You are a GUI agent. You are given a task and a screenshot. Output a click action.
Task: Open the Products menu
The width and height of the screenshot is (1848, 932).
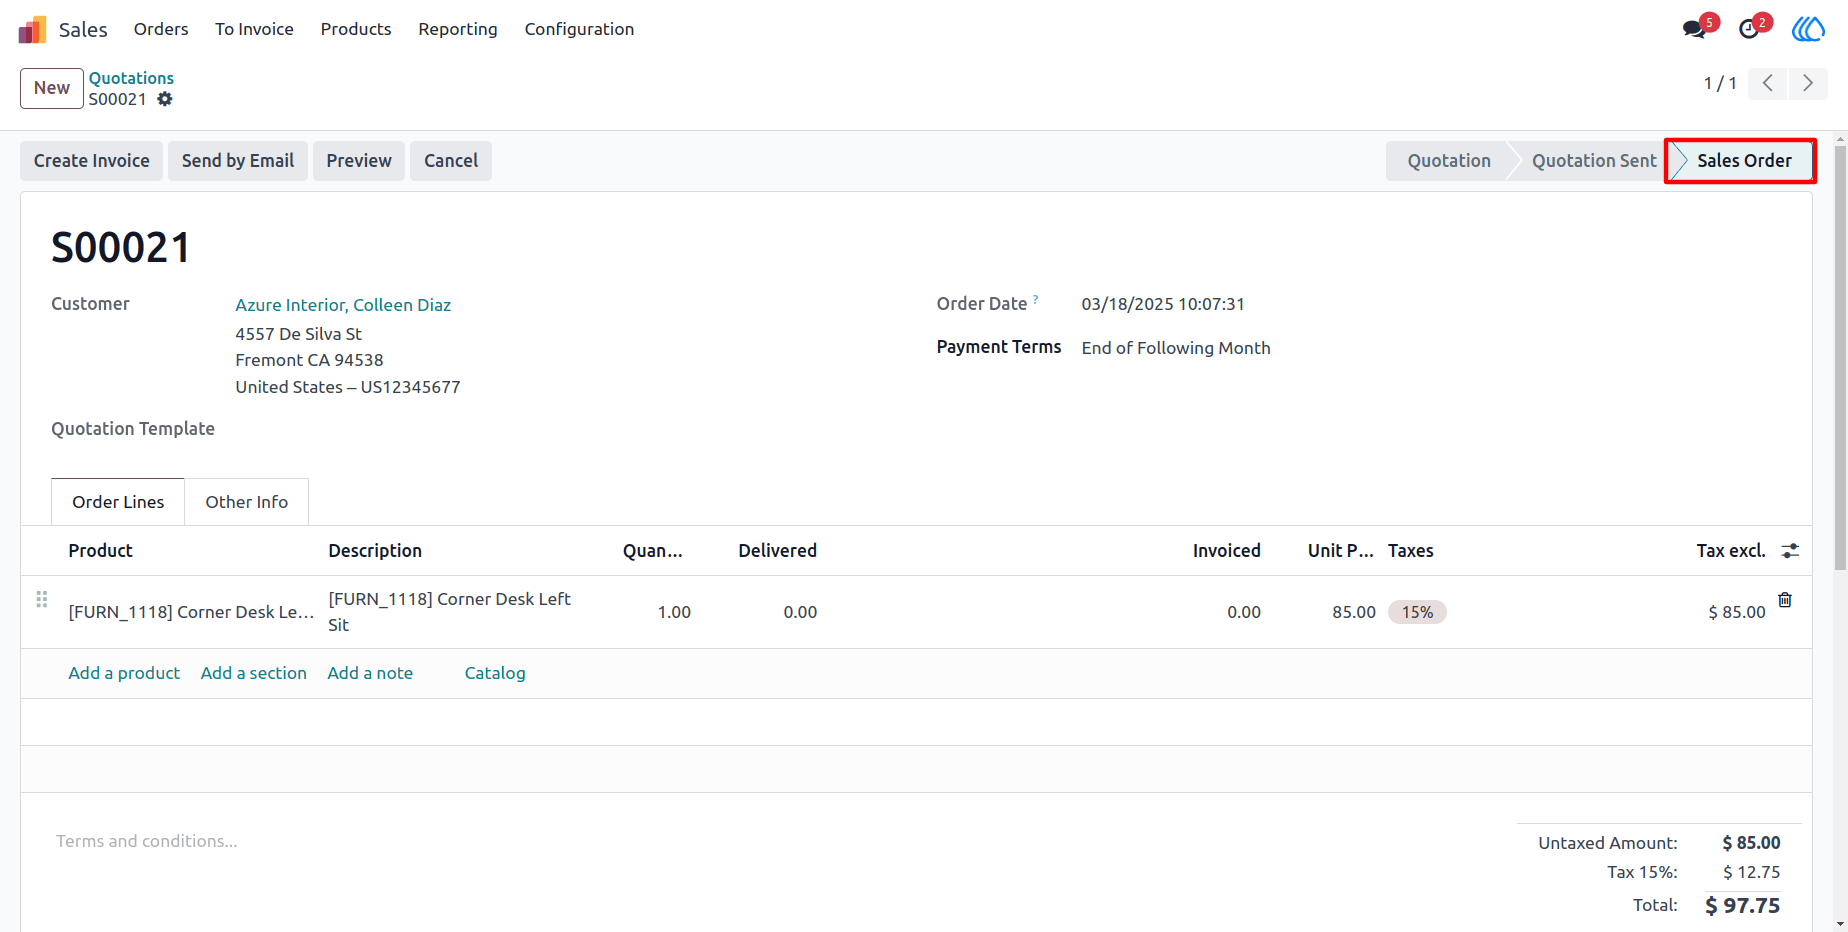pyautogui.click(x=356, y=29)
